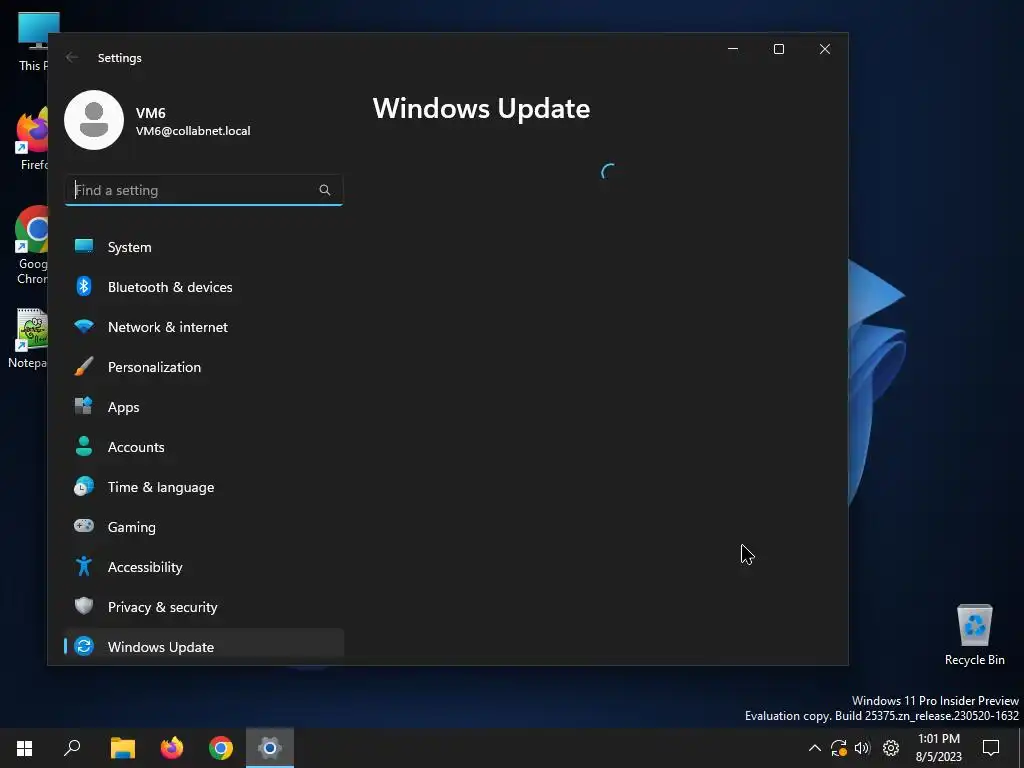This screenshot has height=768, width=1024.
Task: Select Windows Update in the sidebar
Action: (x=204, y=647)
